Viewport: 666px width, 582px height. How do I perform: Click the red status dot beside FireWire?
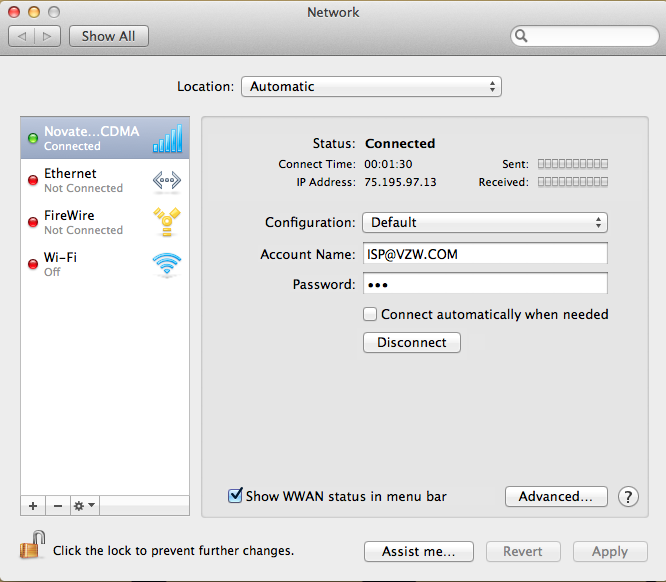(x=33, y=222)
